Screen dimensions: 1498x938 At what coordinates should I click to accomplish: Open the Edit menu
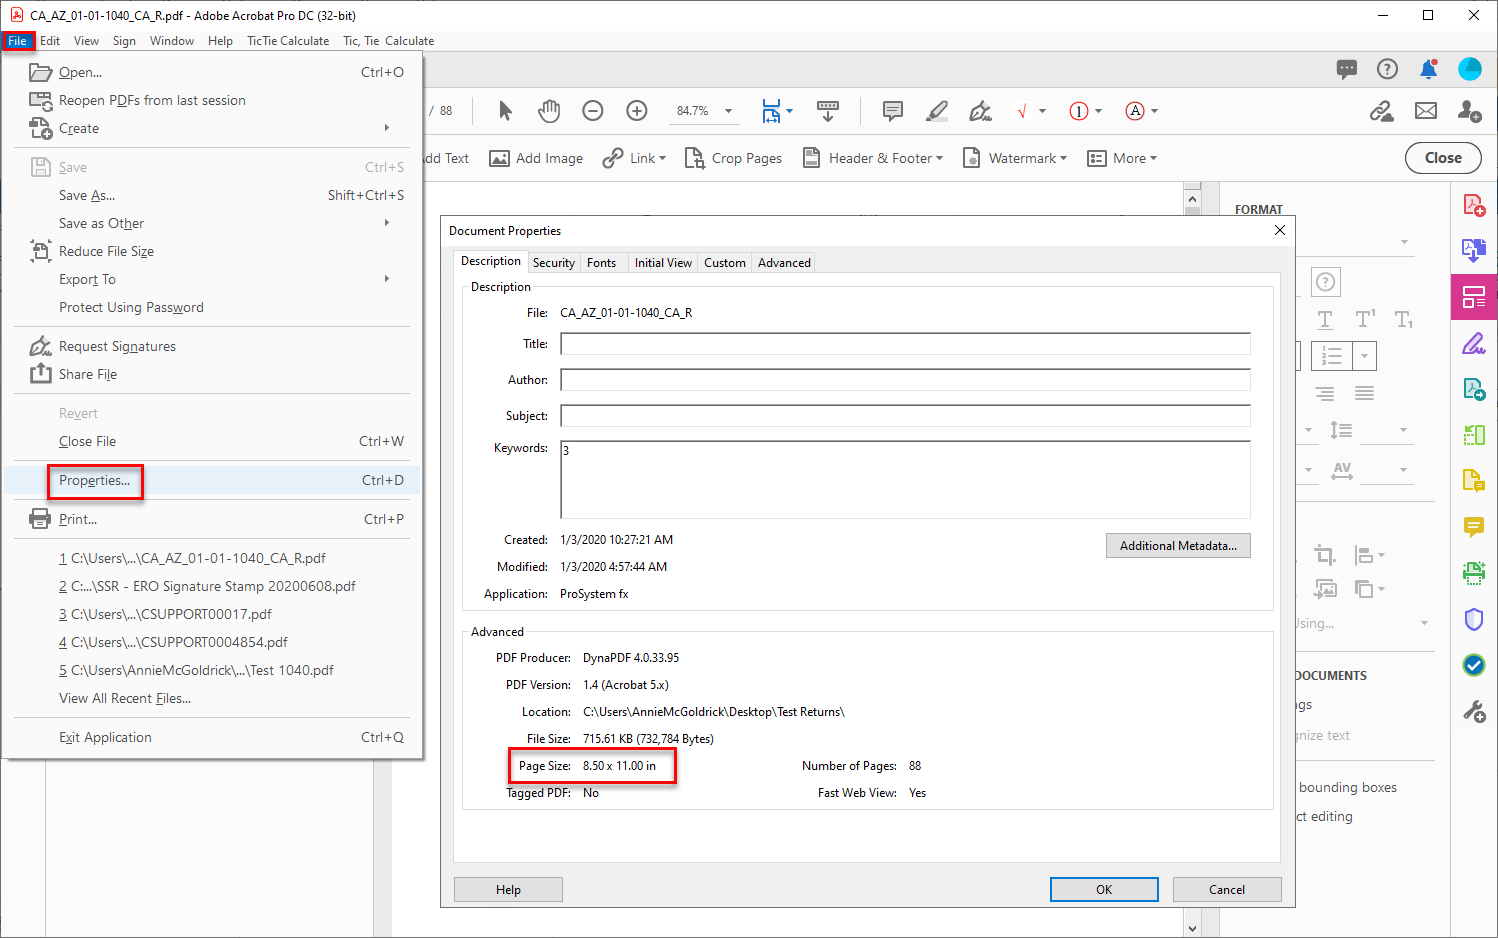click(x=50, y=41)
